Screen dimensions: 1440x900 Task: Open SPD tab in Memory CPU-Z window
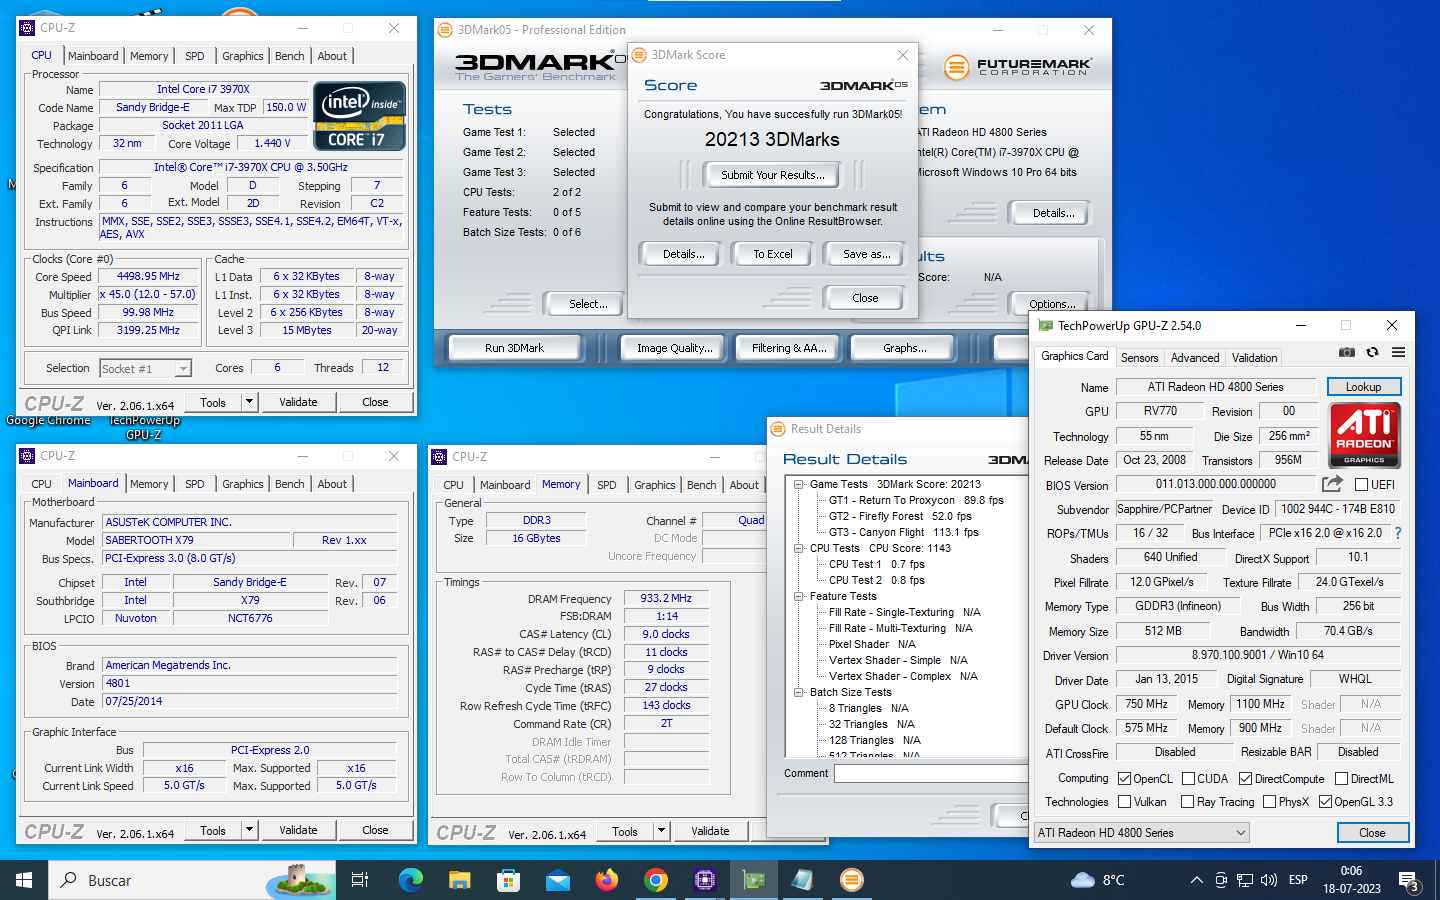607,485
